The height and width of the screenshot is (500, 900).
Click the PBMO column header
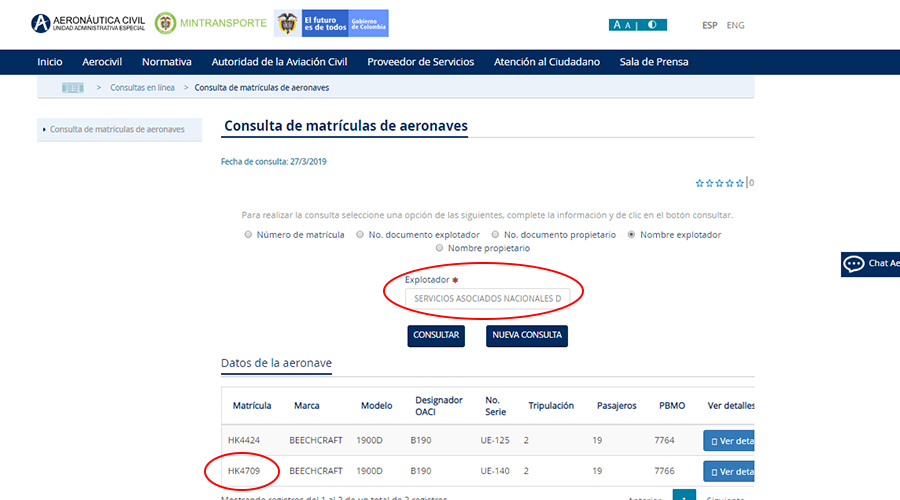point(672,405)
